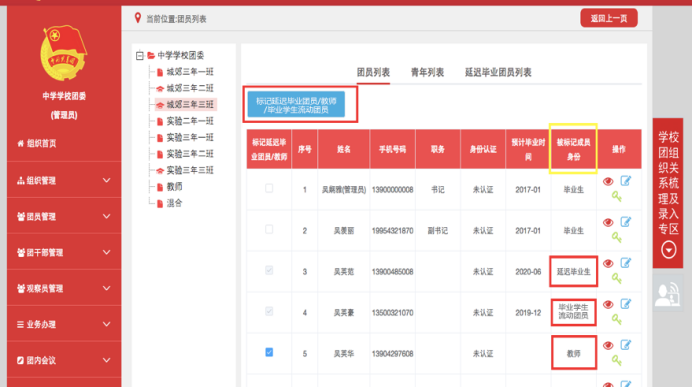Collapse the 中学学校团委 tree node
Viewport: 693px width, 387px height.
140,56
